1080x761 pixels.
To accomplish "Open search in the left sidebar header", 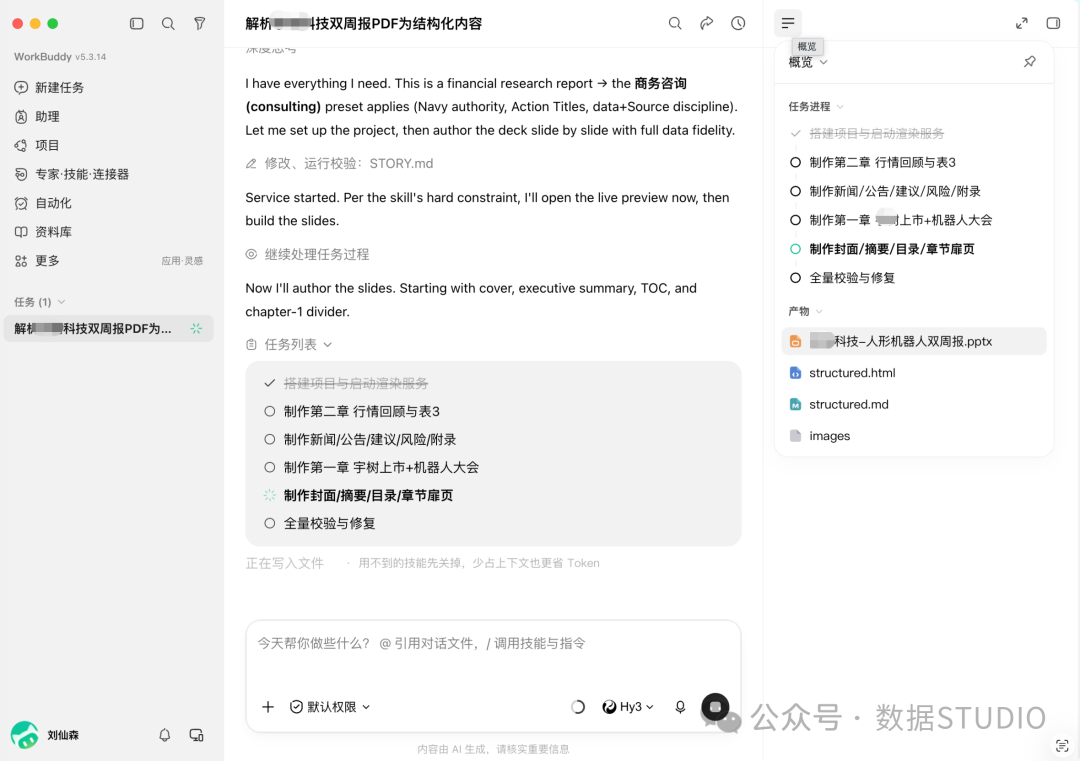I will [x=168, y=23].
